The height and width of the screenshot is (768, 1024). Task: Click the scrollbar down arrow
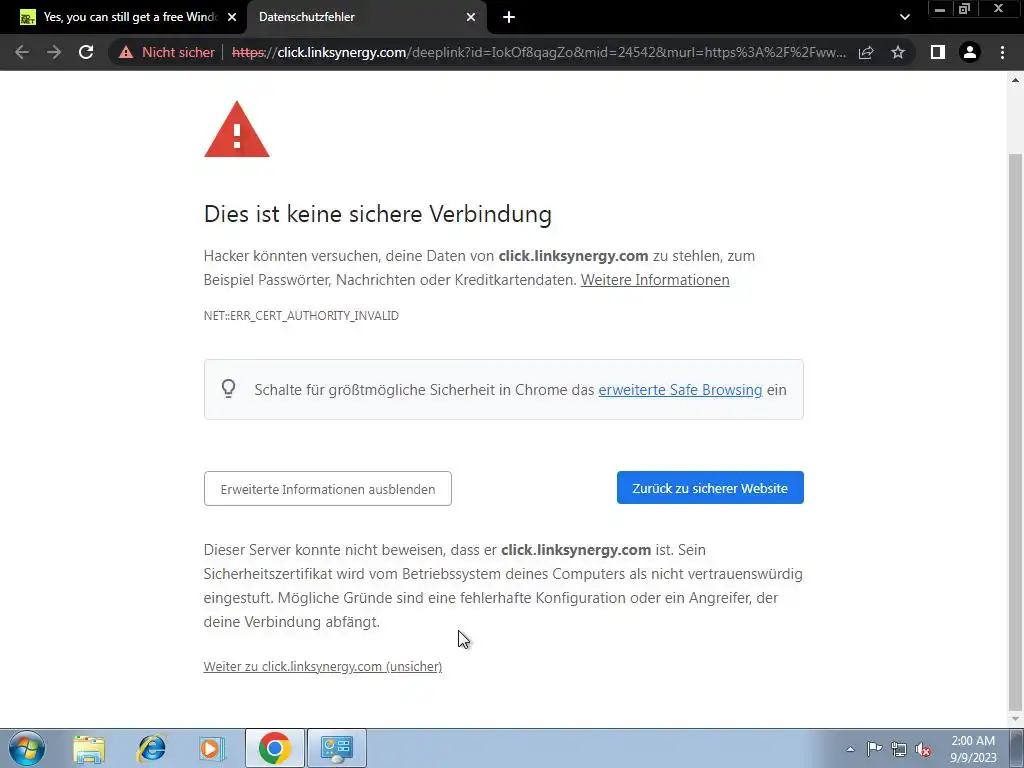[1015, 720]
